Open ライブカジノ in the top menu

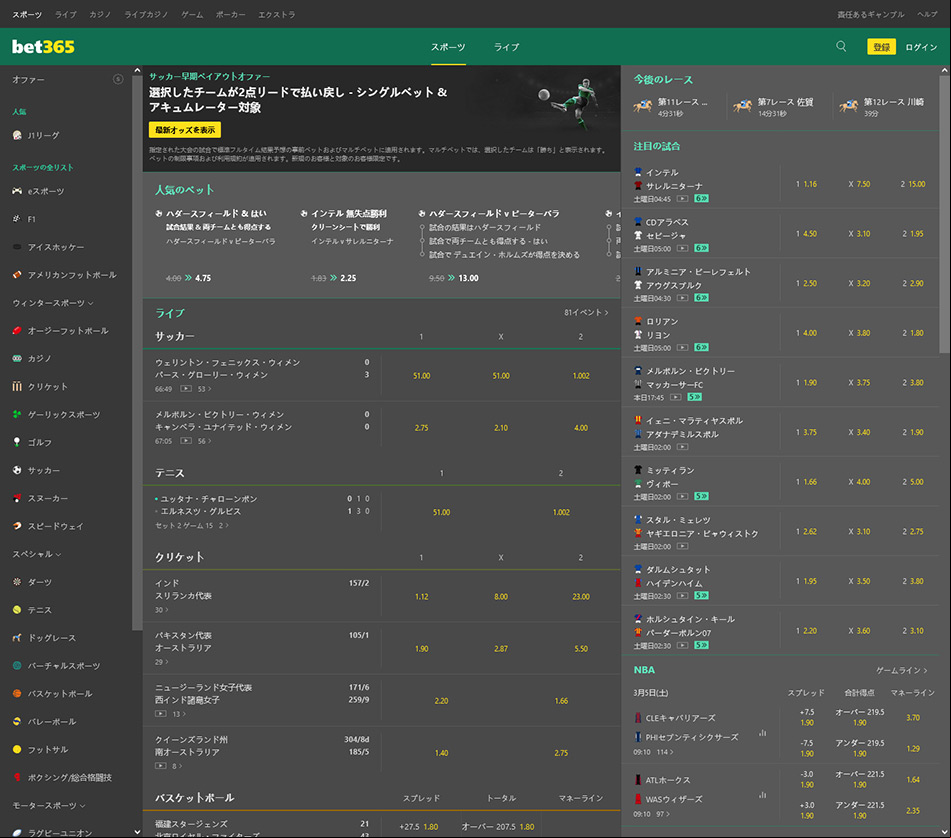point(146,15)
